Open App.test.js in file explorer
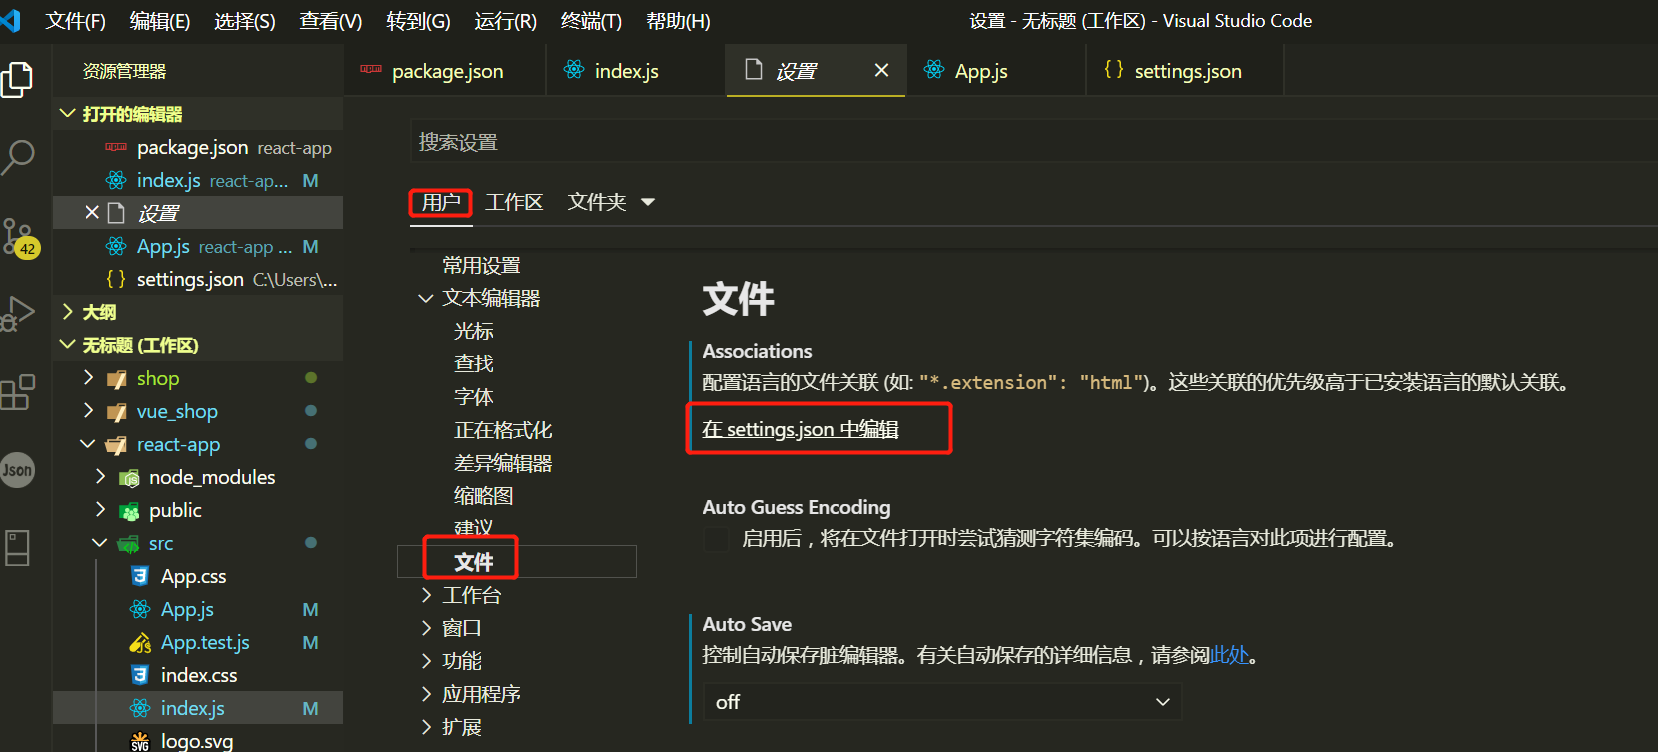The width and height of the screenshot is (1658, 752). tap(205, 642)
